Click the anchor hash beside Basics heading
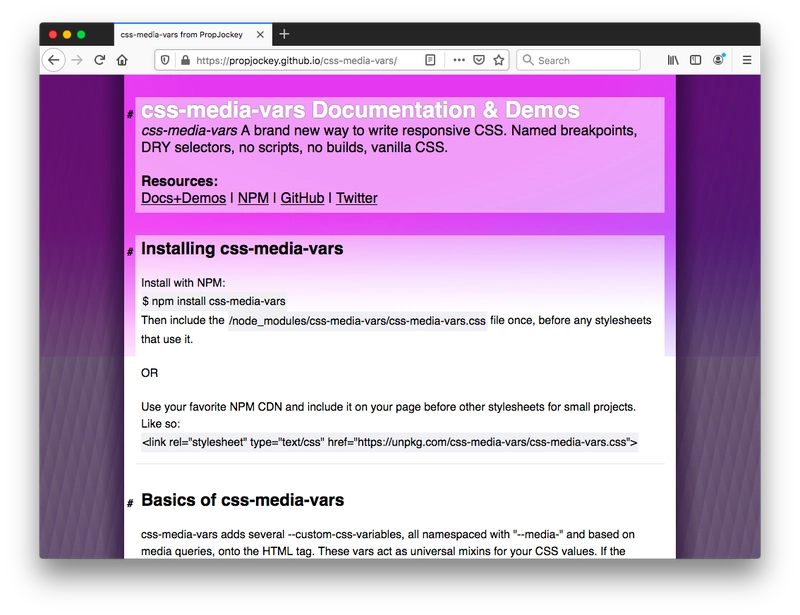The image size is (800, 615). 130,503
